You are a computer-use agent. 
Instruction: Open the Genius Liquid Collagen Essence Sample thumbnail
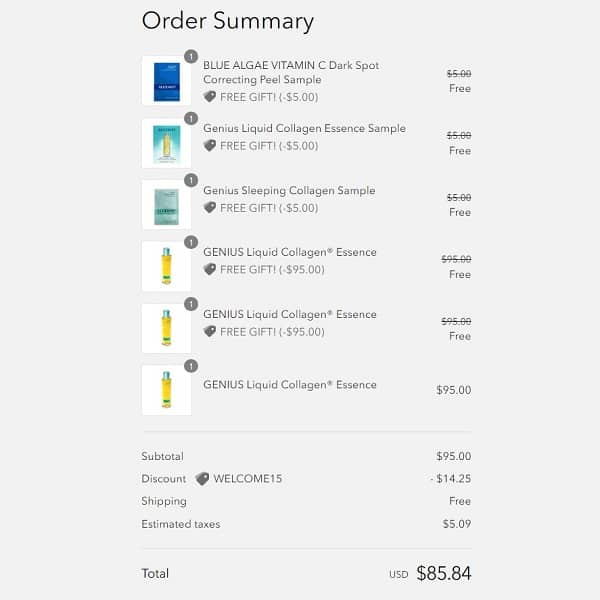pos(166,143)
